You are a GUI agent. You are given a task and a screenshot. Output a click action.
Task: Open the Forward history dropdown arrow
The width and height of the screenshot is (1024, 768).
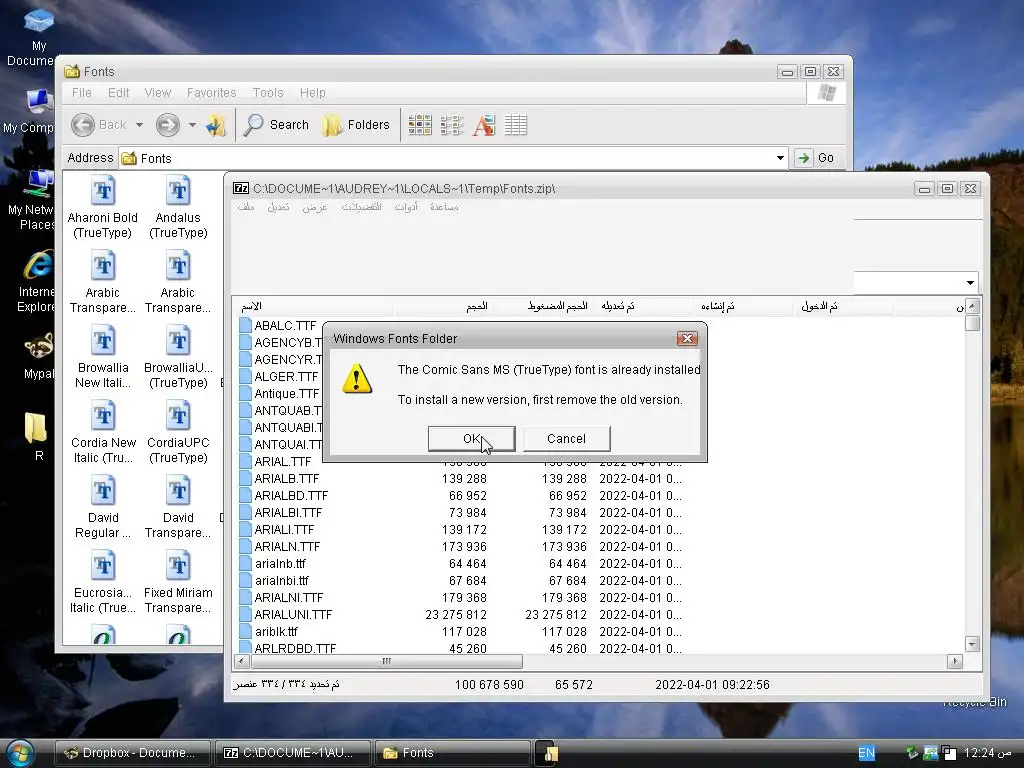(x=192, y=125)
